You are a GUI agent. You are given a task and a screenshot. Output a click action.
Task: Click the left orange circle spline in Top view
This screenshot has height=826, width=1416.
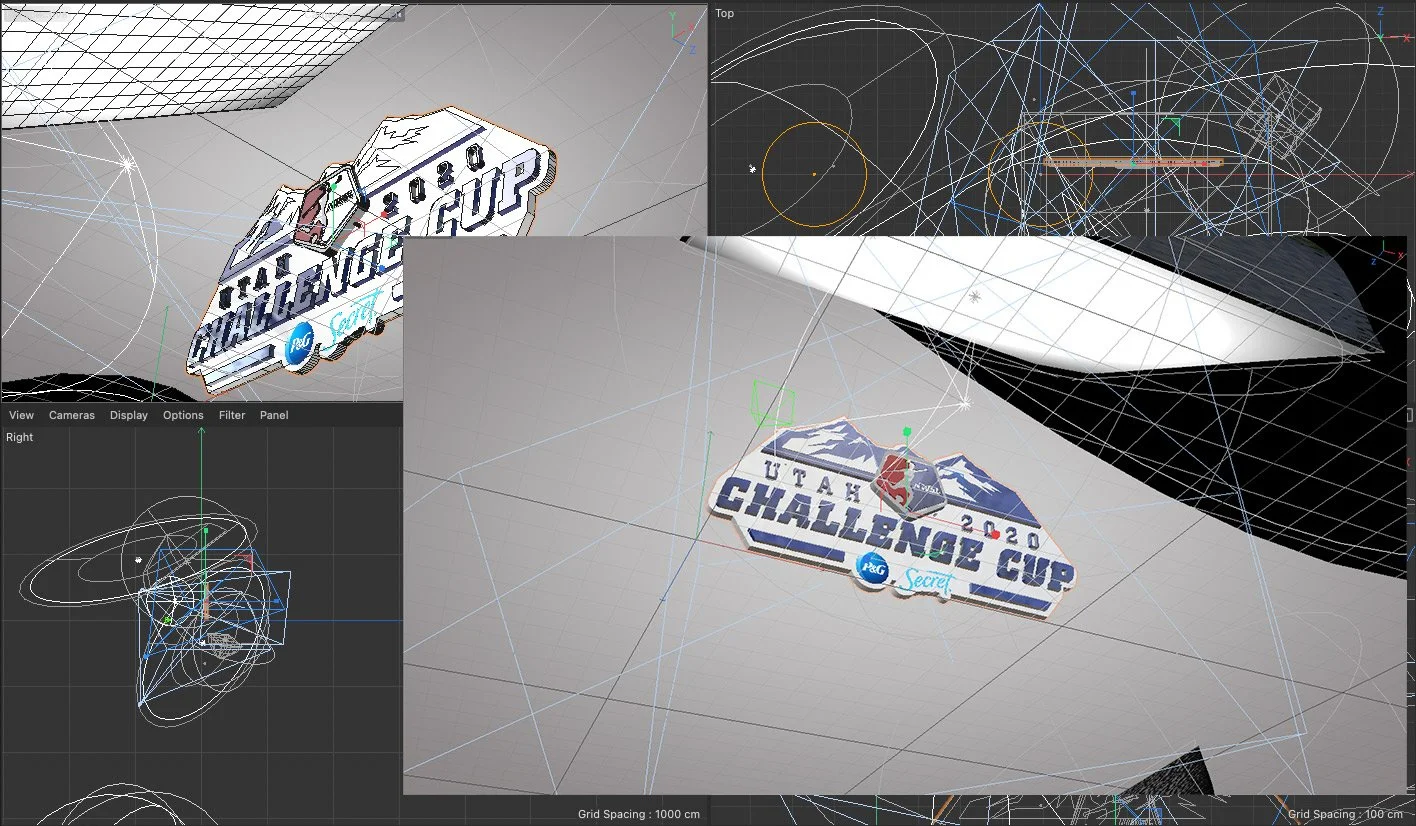click(814, 174)
